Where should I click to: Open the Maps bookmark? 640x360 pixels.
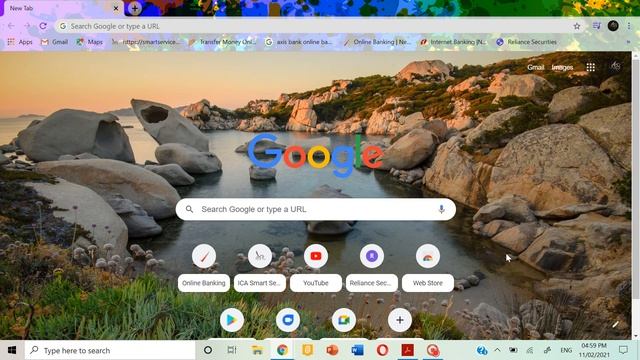click(x=90, y=42)
